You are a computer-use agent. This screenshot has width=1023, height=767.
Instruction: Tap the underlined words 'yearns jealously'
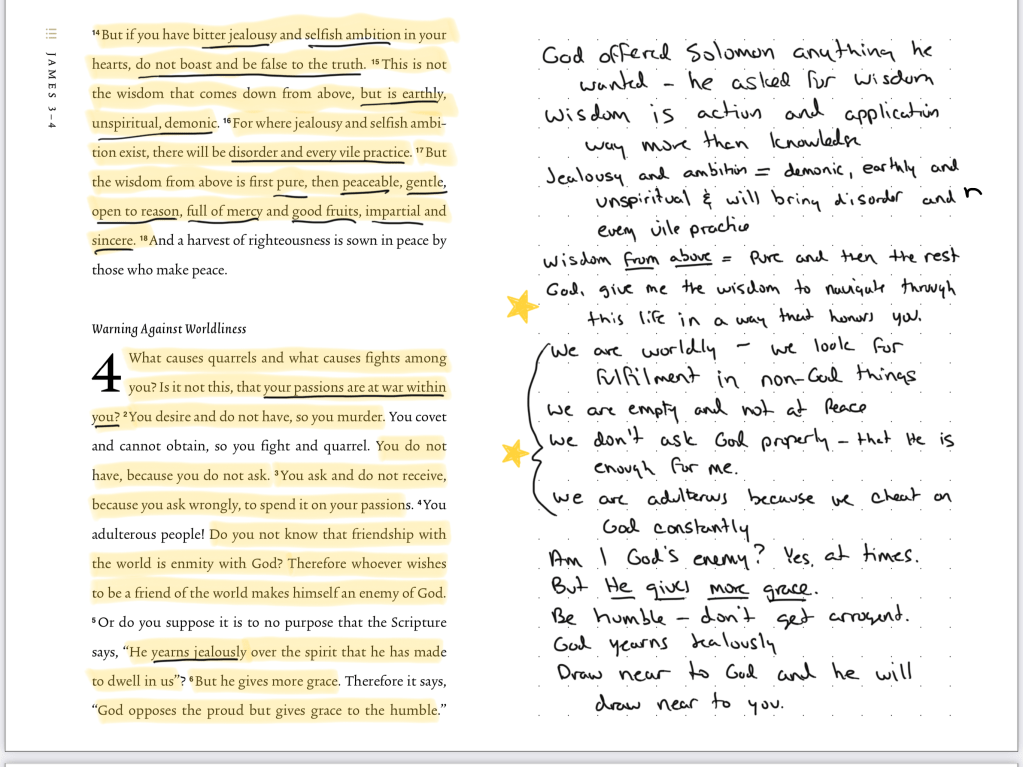pyautogui.click(x=198, y=652)
